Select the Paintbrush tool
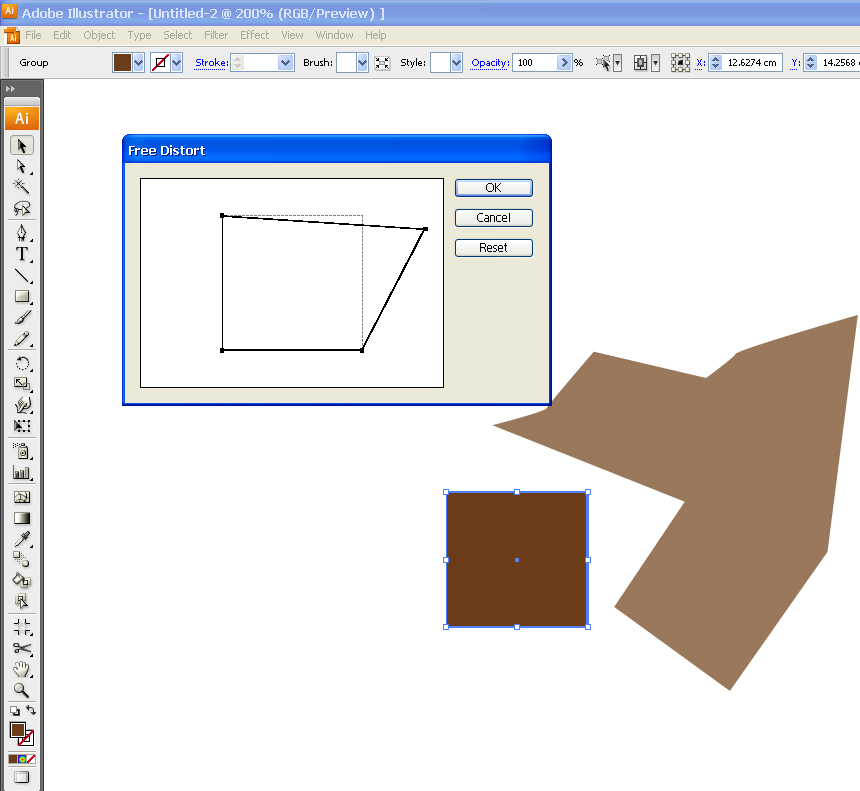Screen dimensions: 860x791 pyautogui.click(x=21, y=317)
